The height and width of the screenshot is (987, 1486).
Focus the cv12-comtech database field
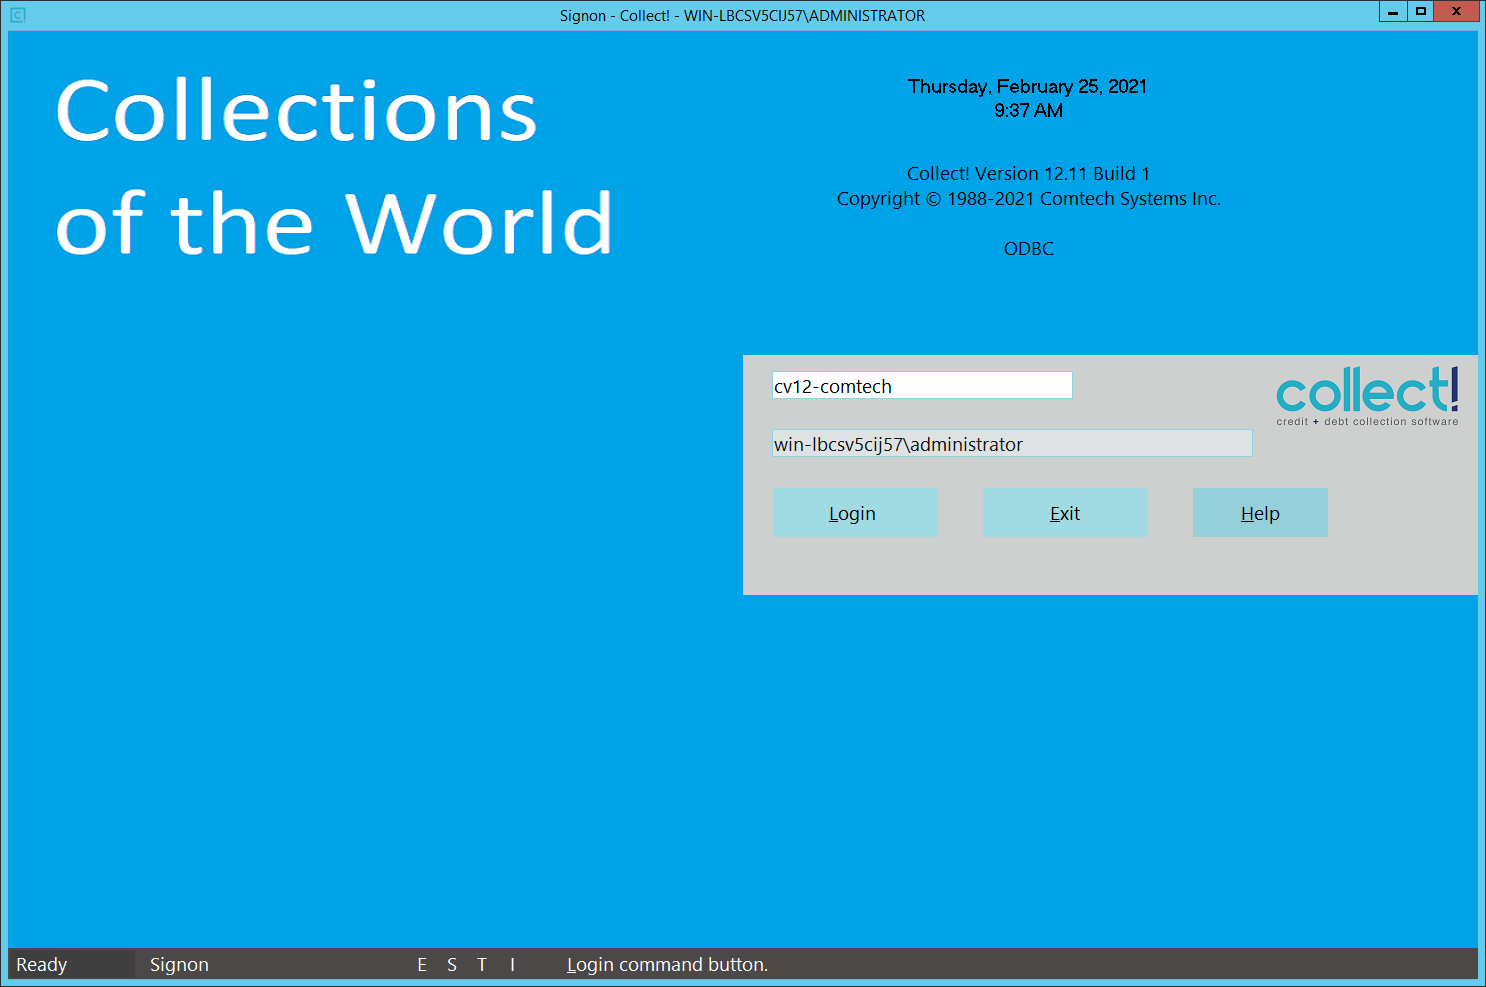pyautogui.click(x=922, y=386)
